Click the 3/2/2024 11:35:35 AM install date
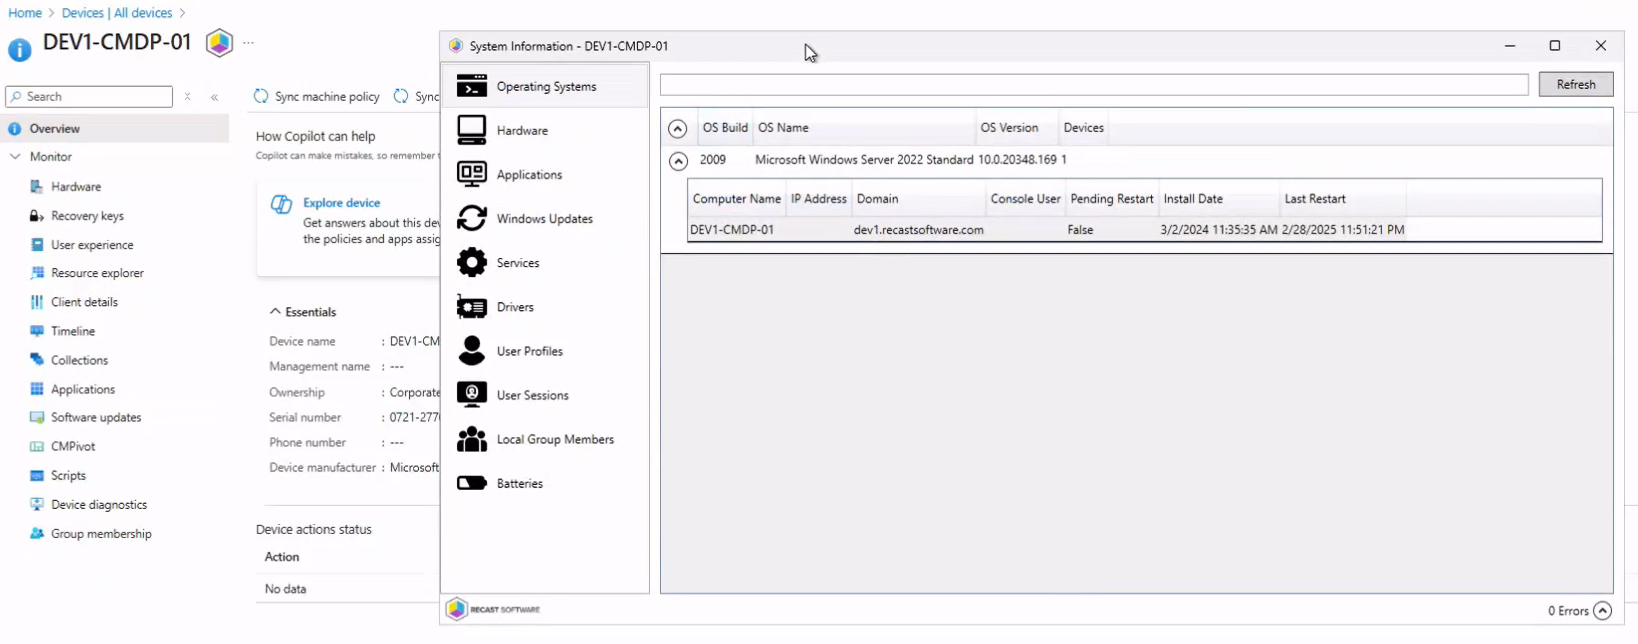 [x=1219, y=229]
